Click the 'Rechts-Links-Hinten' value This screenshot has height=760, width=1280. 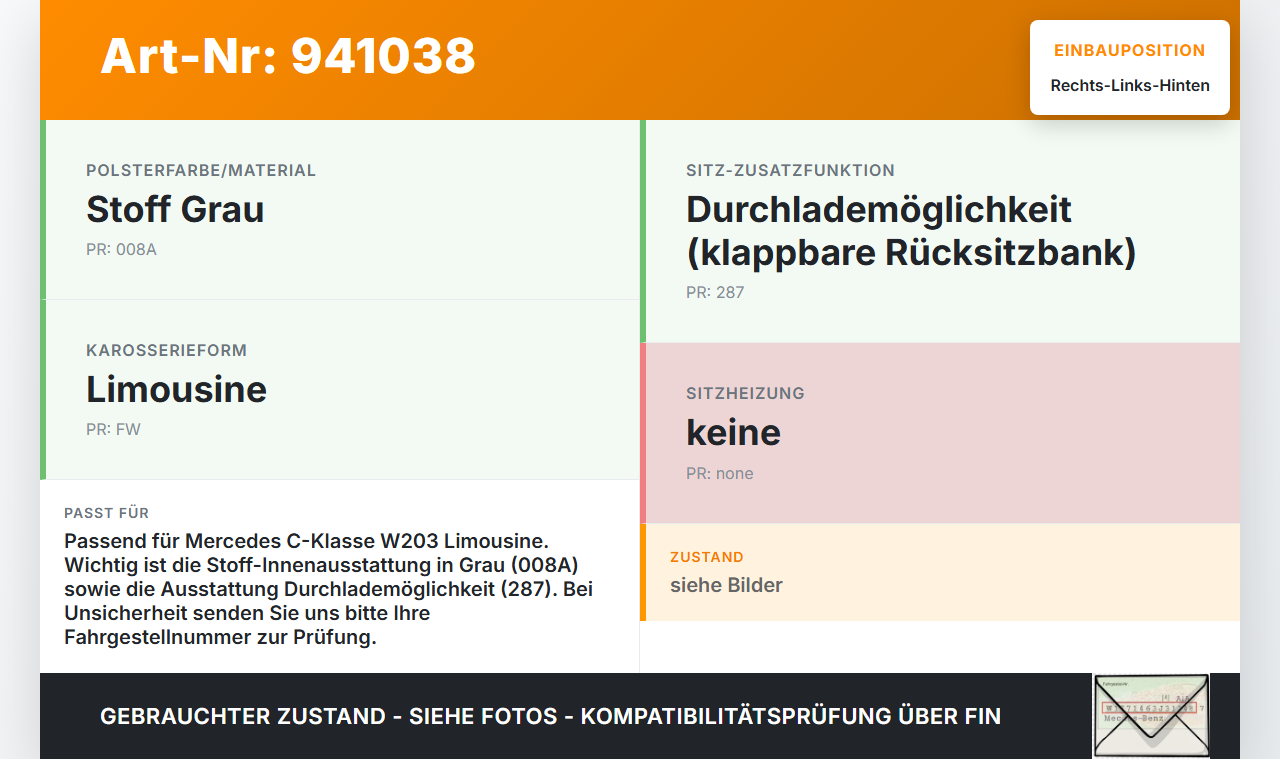coord(1130,85)
